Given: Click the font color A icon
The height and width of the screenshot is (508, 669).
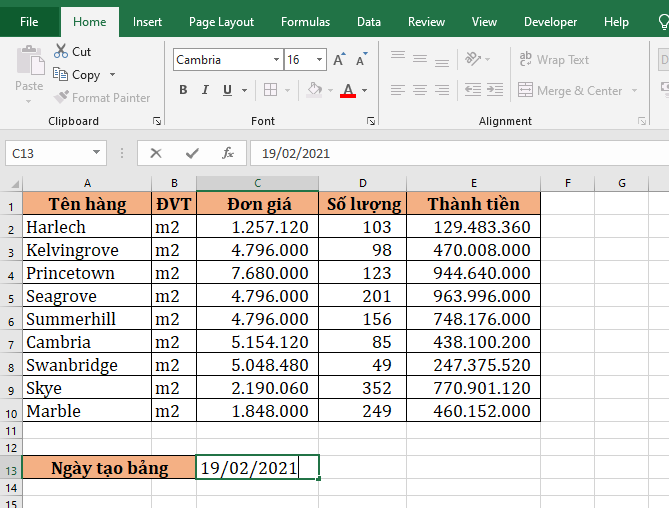Looking at the screenshot, I should pos(347,90).
